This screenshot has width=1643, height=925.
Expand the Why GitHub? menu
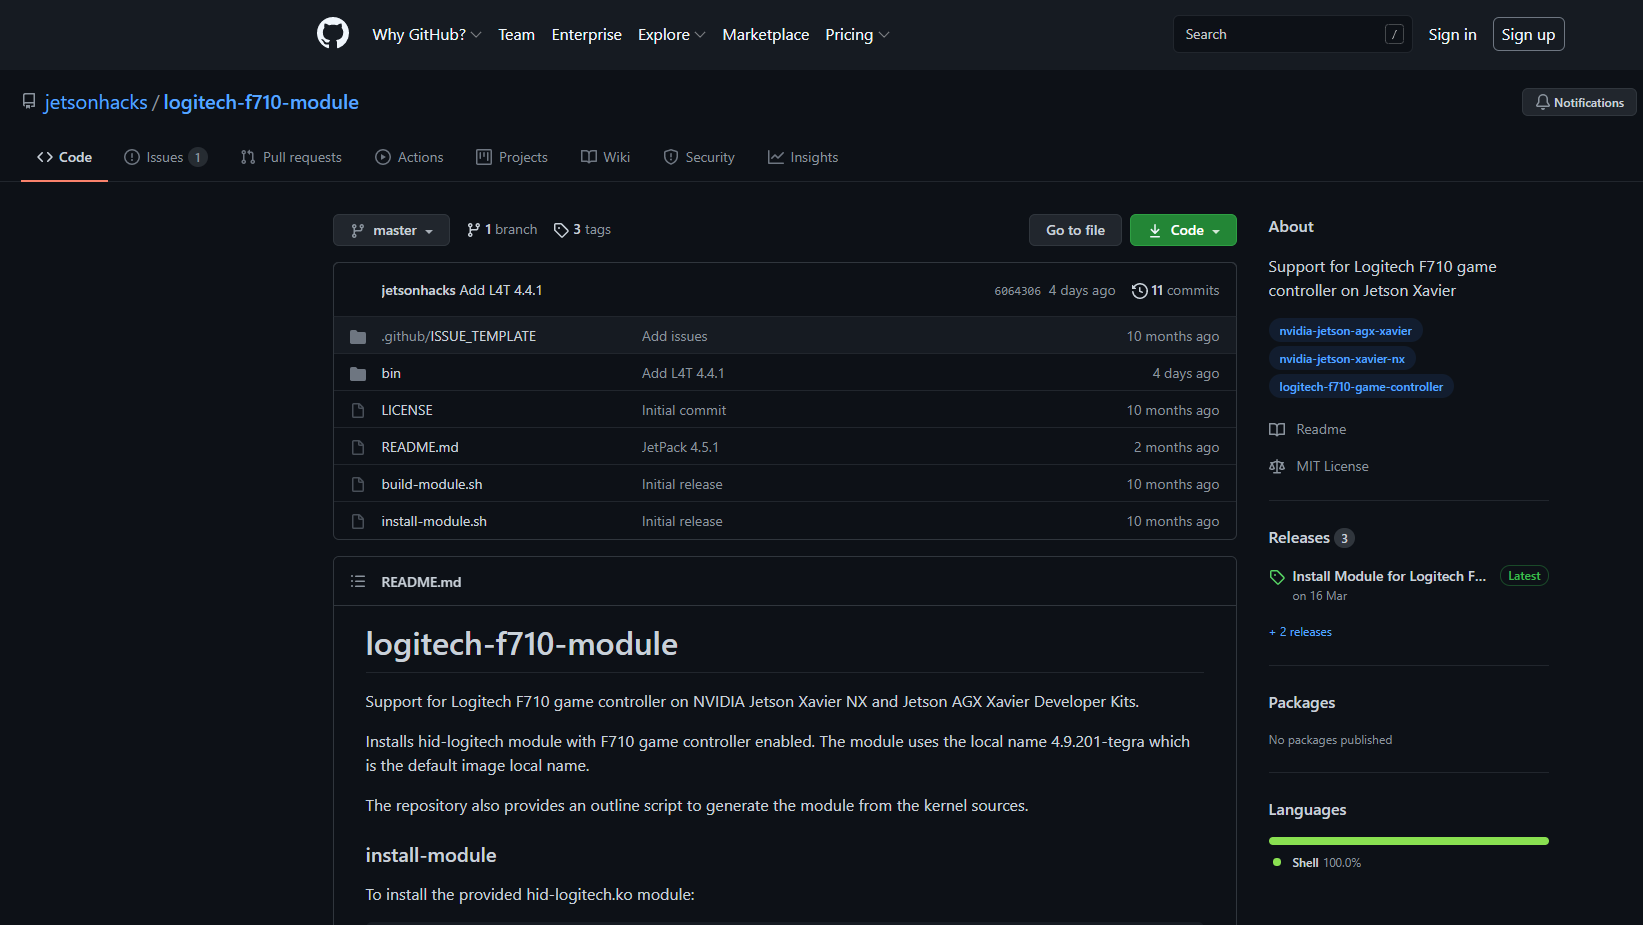coord(427,35)
